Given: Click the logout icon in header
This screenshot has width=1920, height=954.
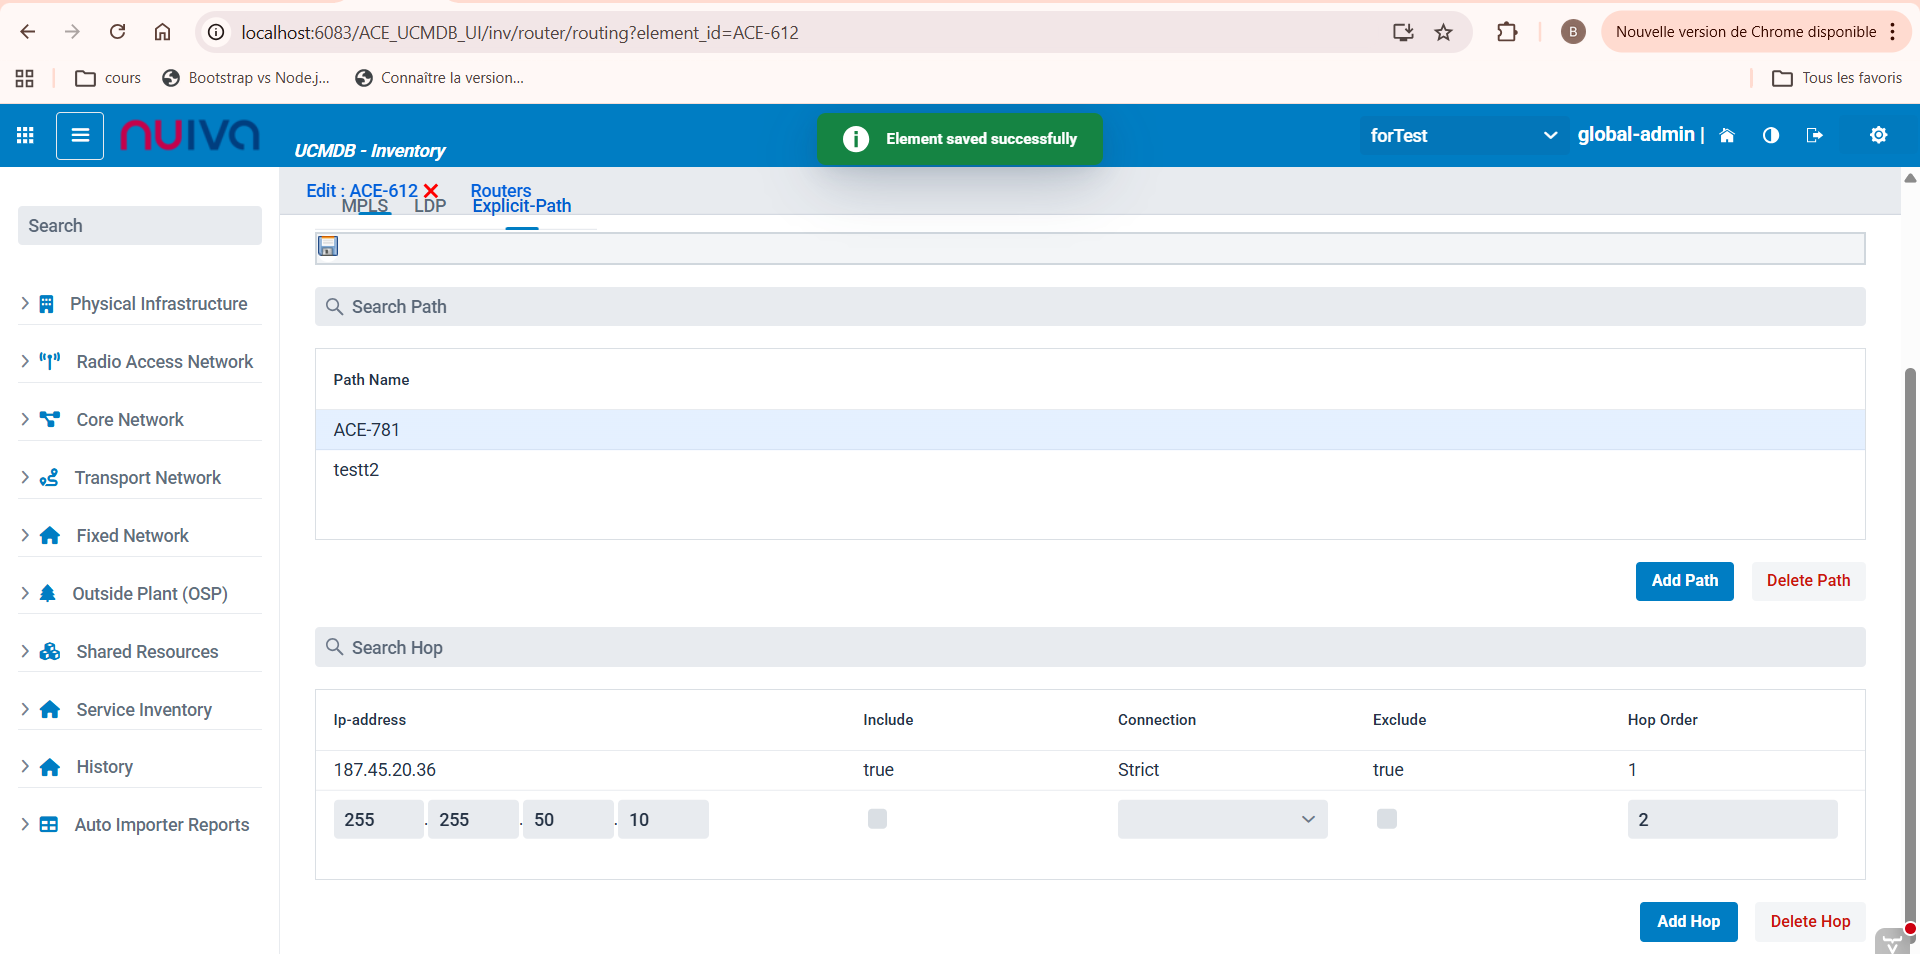Looking at the screenshot, I should click(1814, 135).
